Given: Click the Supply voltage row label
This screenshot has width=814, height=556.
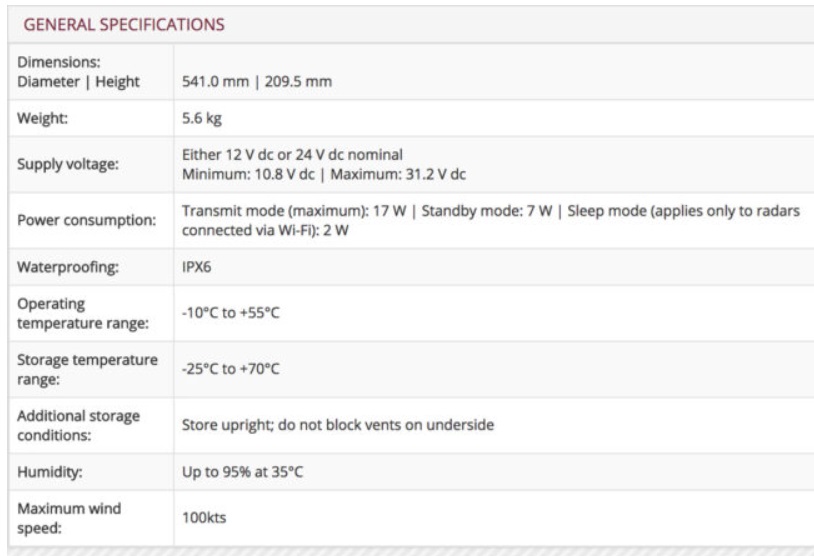Looking at the screenshot, I should [x=69, y=164].
